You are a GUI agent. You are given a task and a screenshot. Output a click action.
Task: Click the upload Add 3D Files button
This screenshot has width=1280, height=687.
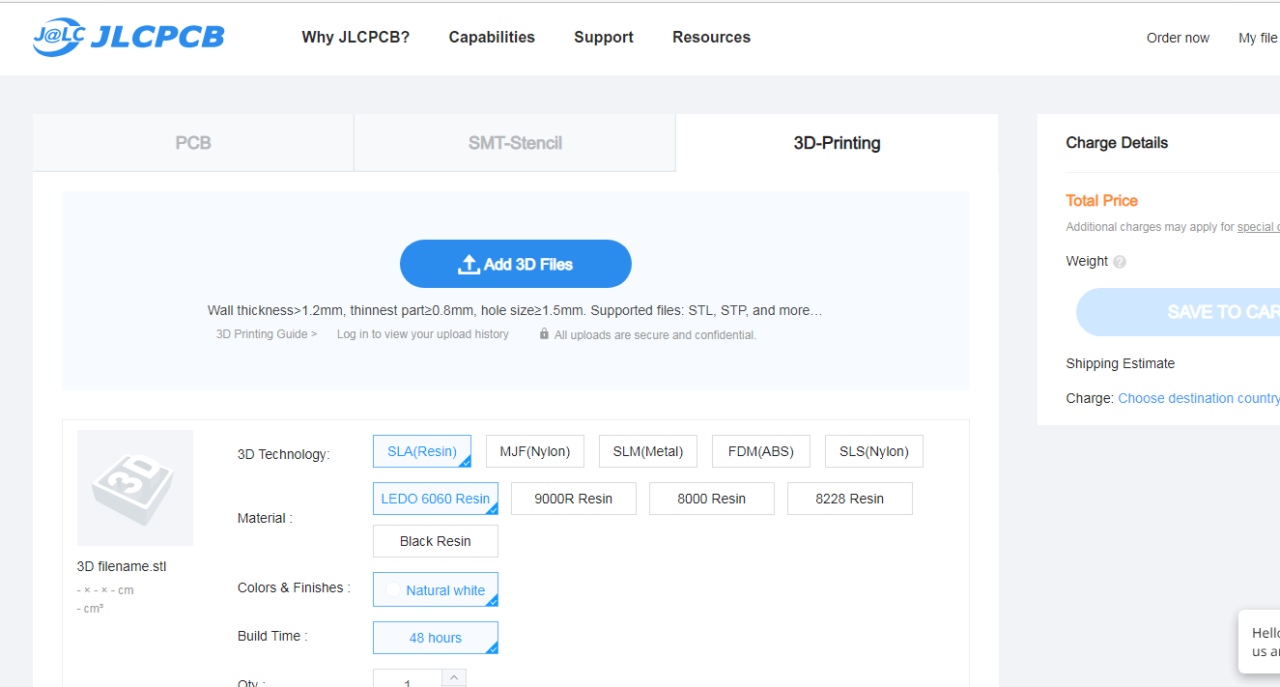(515, 264)
